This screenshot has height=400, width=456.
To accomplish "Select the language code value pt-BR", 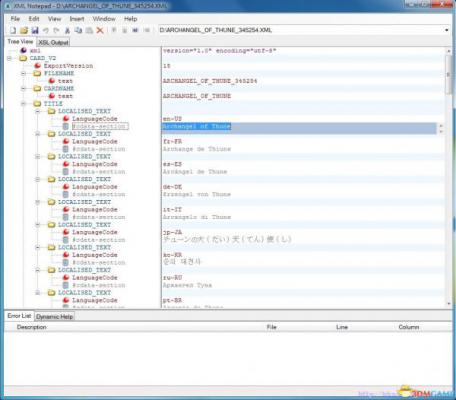I will (172, 300).
